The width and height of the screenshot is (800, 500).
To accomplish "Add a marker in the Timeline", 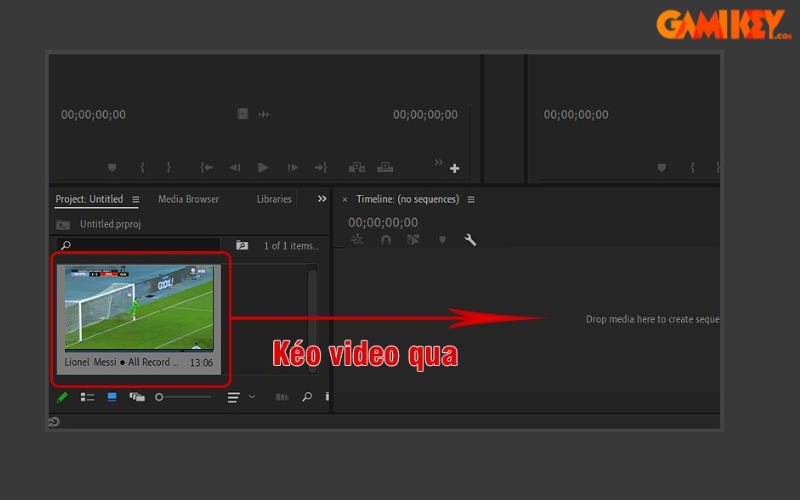I will 442,239.
